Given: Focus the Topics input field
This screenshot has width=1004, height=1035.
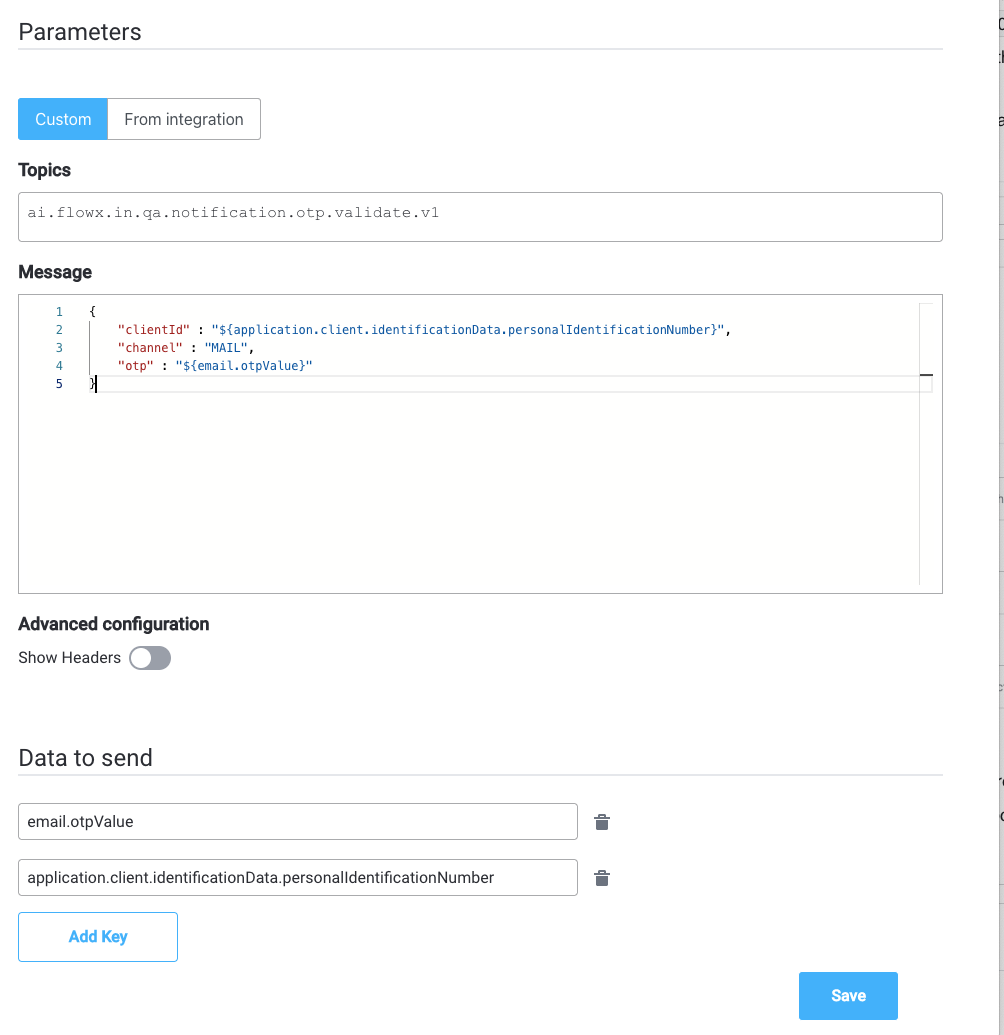Looking at the screenshot, I should [480, 217].
